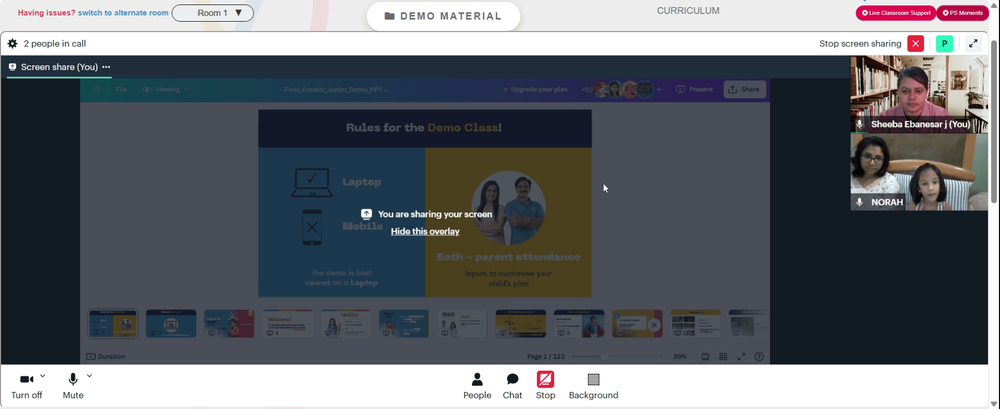Click the red X stop sharing icon

tap(916, 44)
